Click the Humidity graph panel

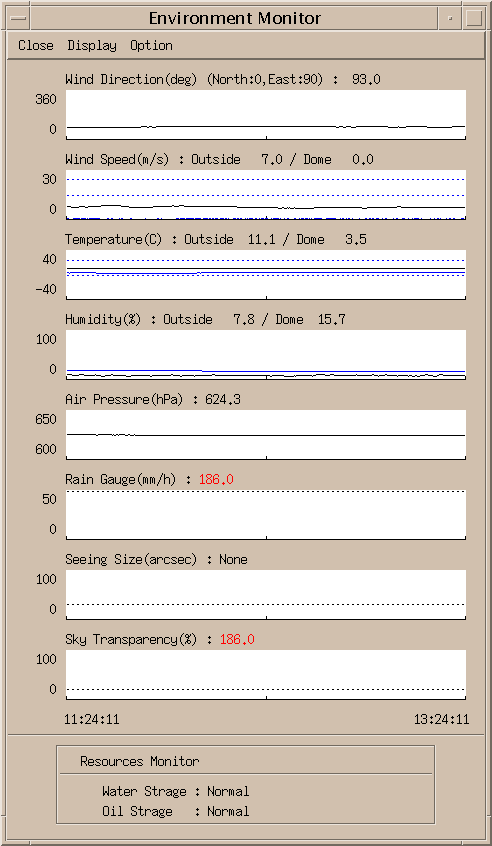pyautogui.click(x=266, y=354)
